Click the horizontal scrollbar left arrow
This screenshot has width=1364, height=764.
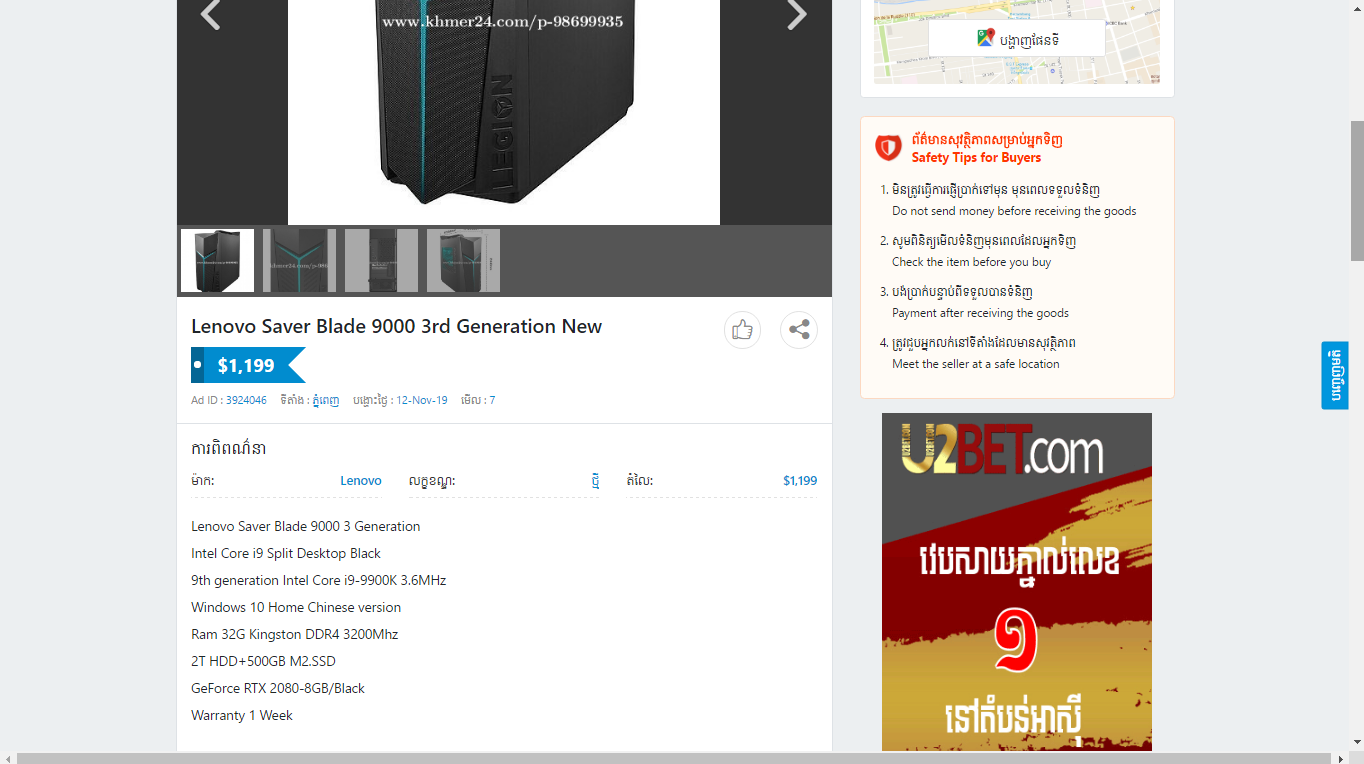pos(8,757)
